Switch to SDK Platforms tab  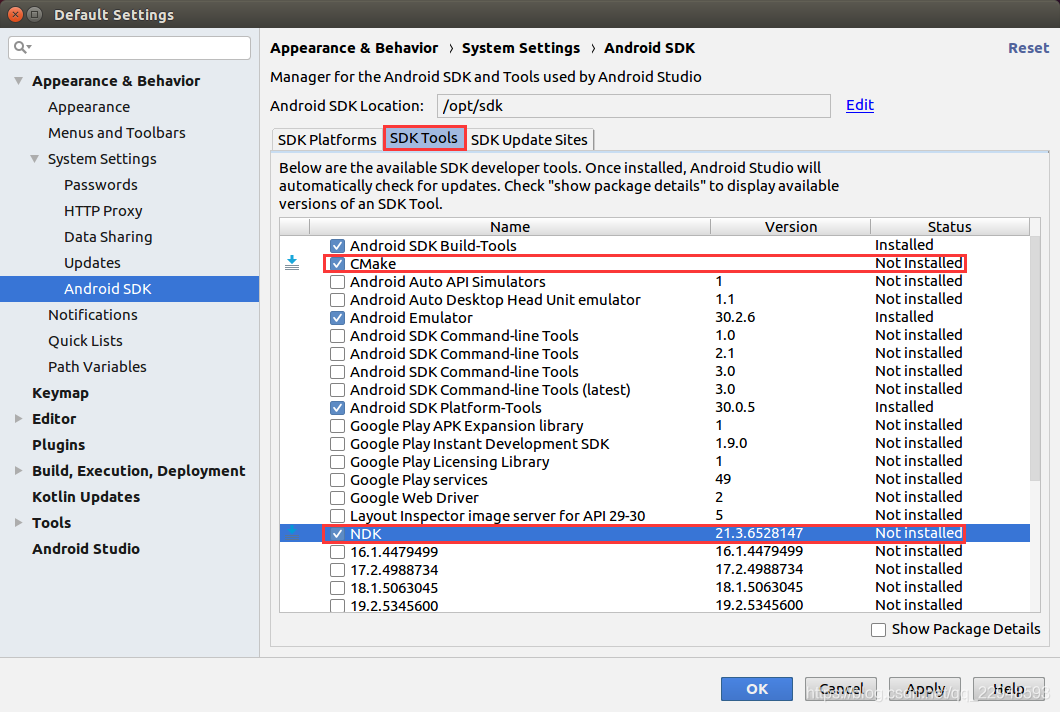tap(327, 139)
